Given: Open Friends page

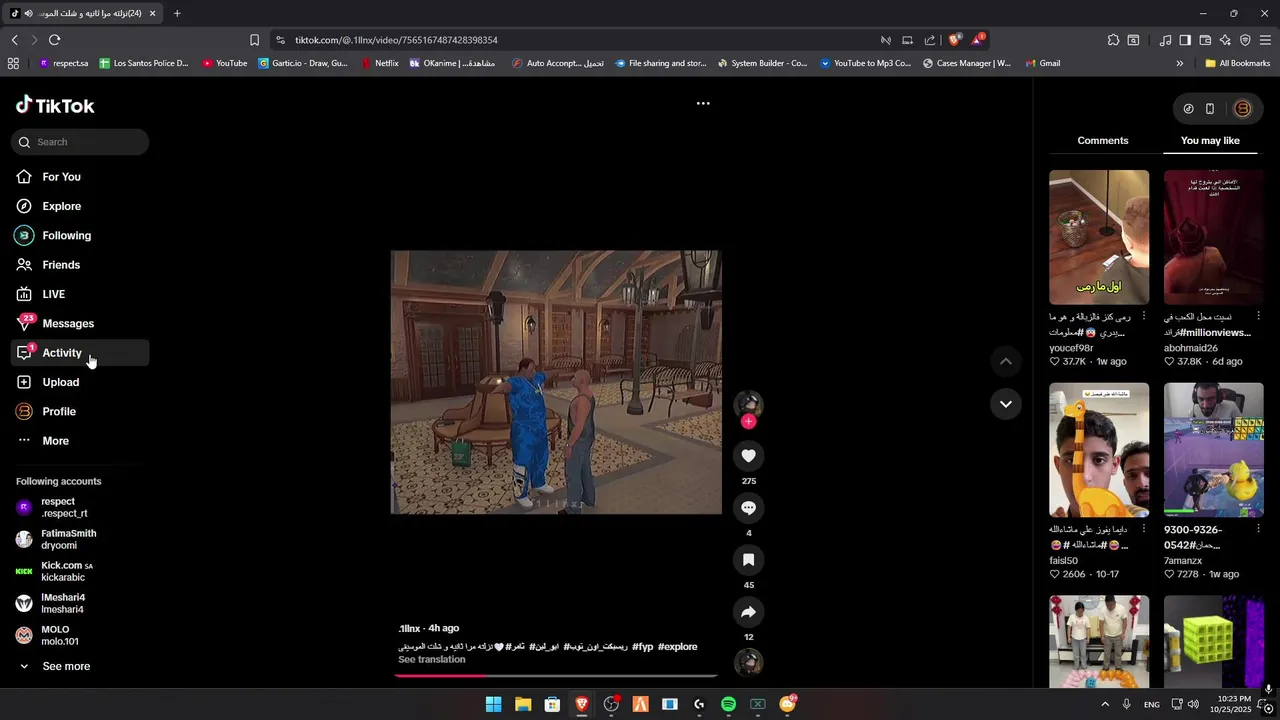Looking at the screenshot, I should (x=80, y=265).
